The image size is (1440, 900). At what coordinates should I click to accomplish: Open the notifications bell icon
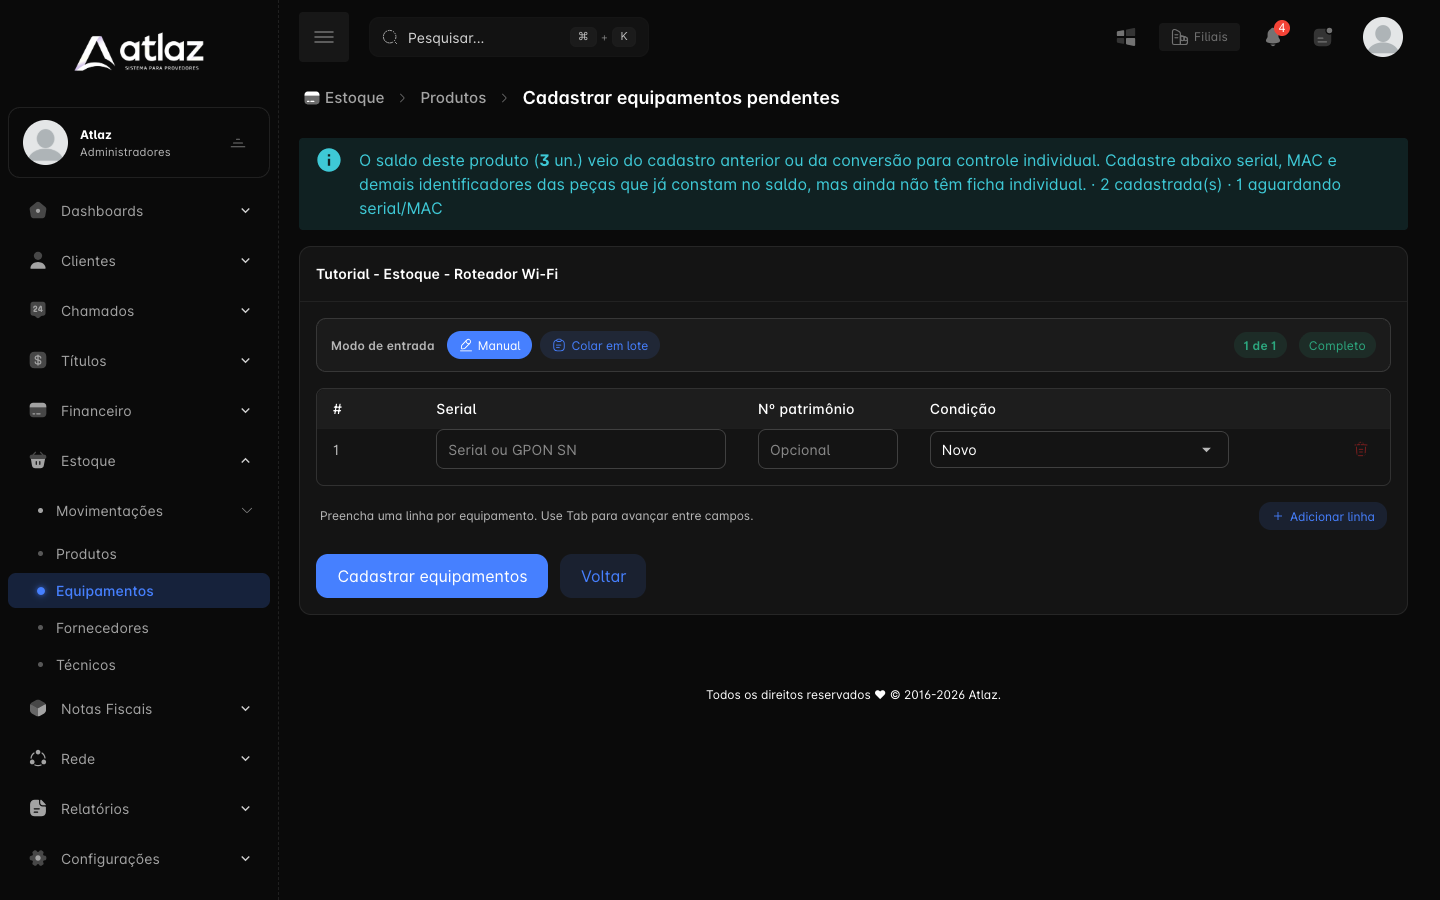coord(1273,37)
